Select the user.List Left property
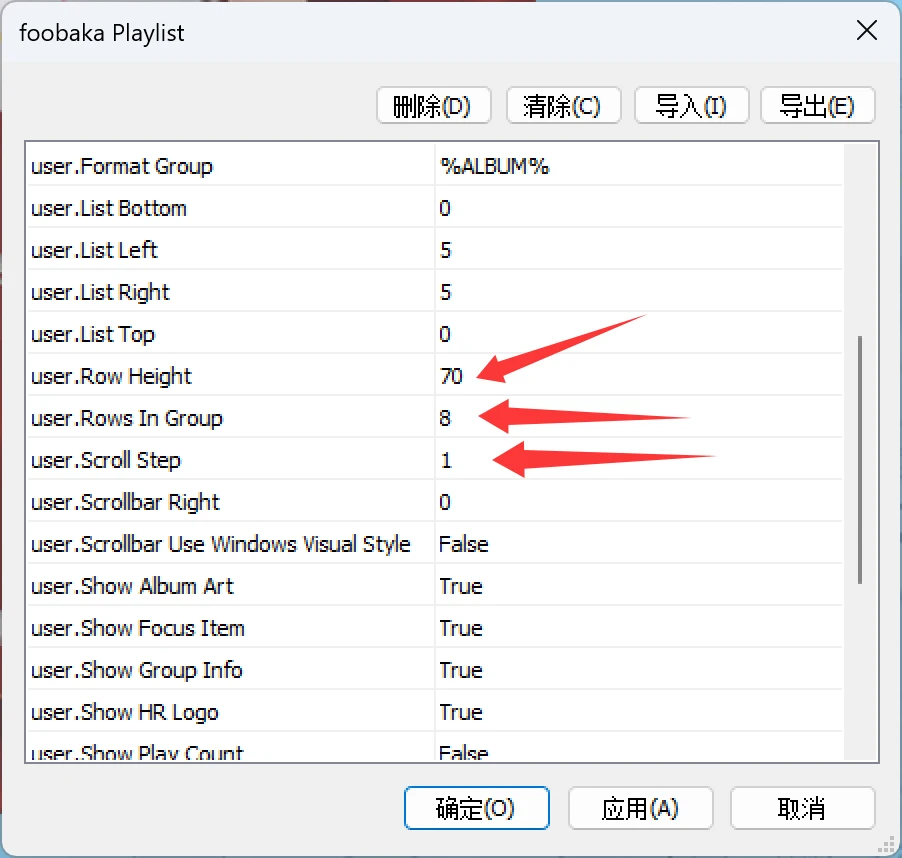 click(94, 250)
